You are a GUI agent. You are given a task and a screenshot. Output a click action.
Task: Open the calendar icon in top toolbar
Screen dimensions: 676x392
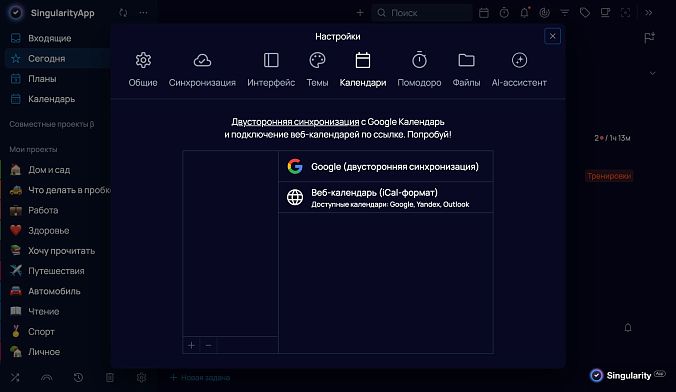click(484, 13)
